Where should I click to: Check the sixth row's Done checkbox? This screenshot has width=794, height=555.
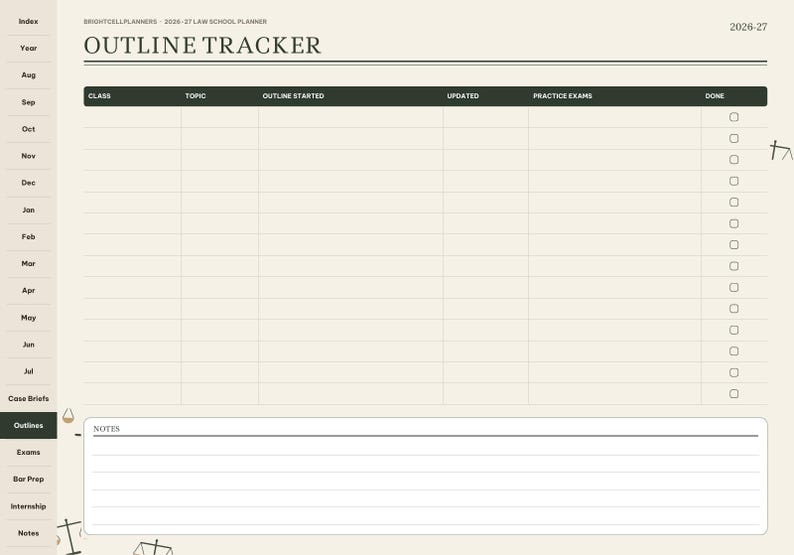pos(734,223)
